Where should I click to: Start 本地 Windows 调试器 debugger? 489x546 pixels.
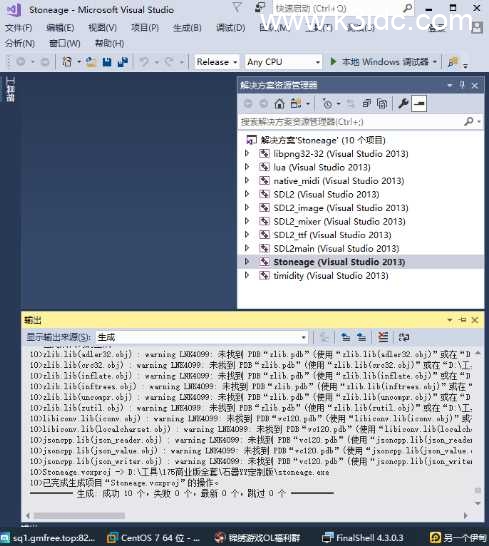[381, 62]
